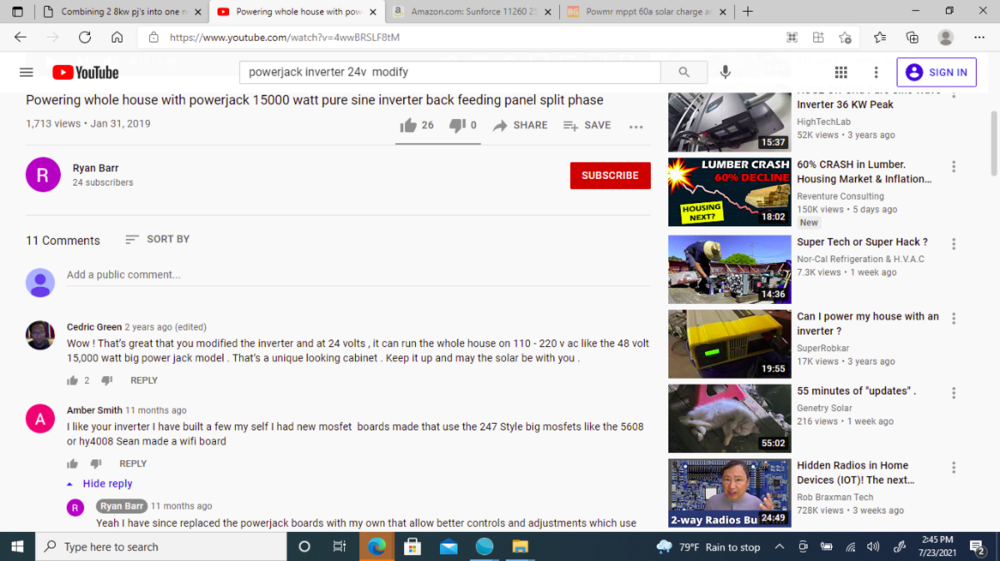Go to the YouTube home logo
Viewport: 1000px width, 561px height.
pos(85,73)
